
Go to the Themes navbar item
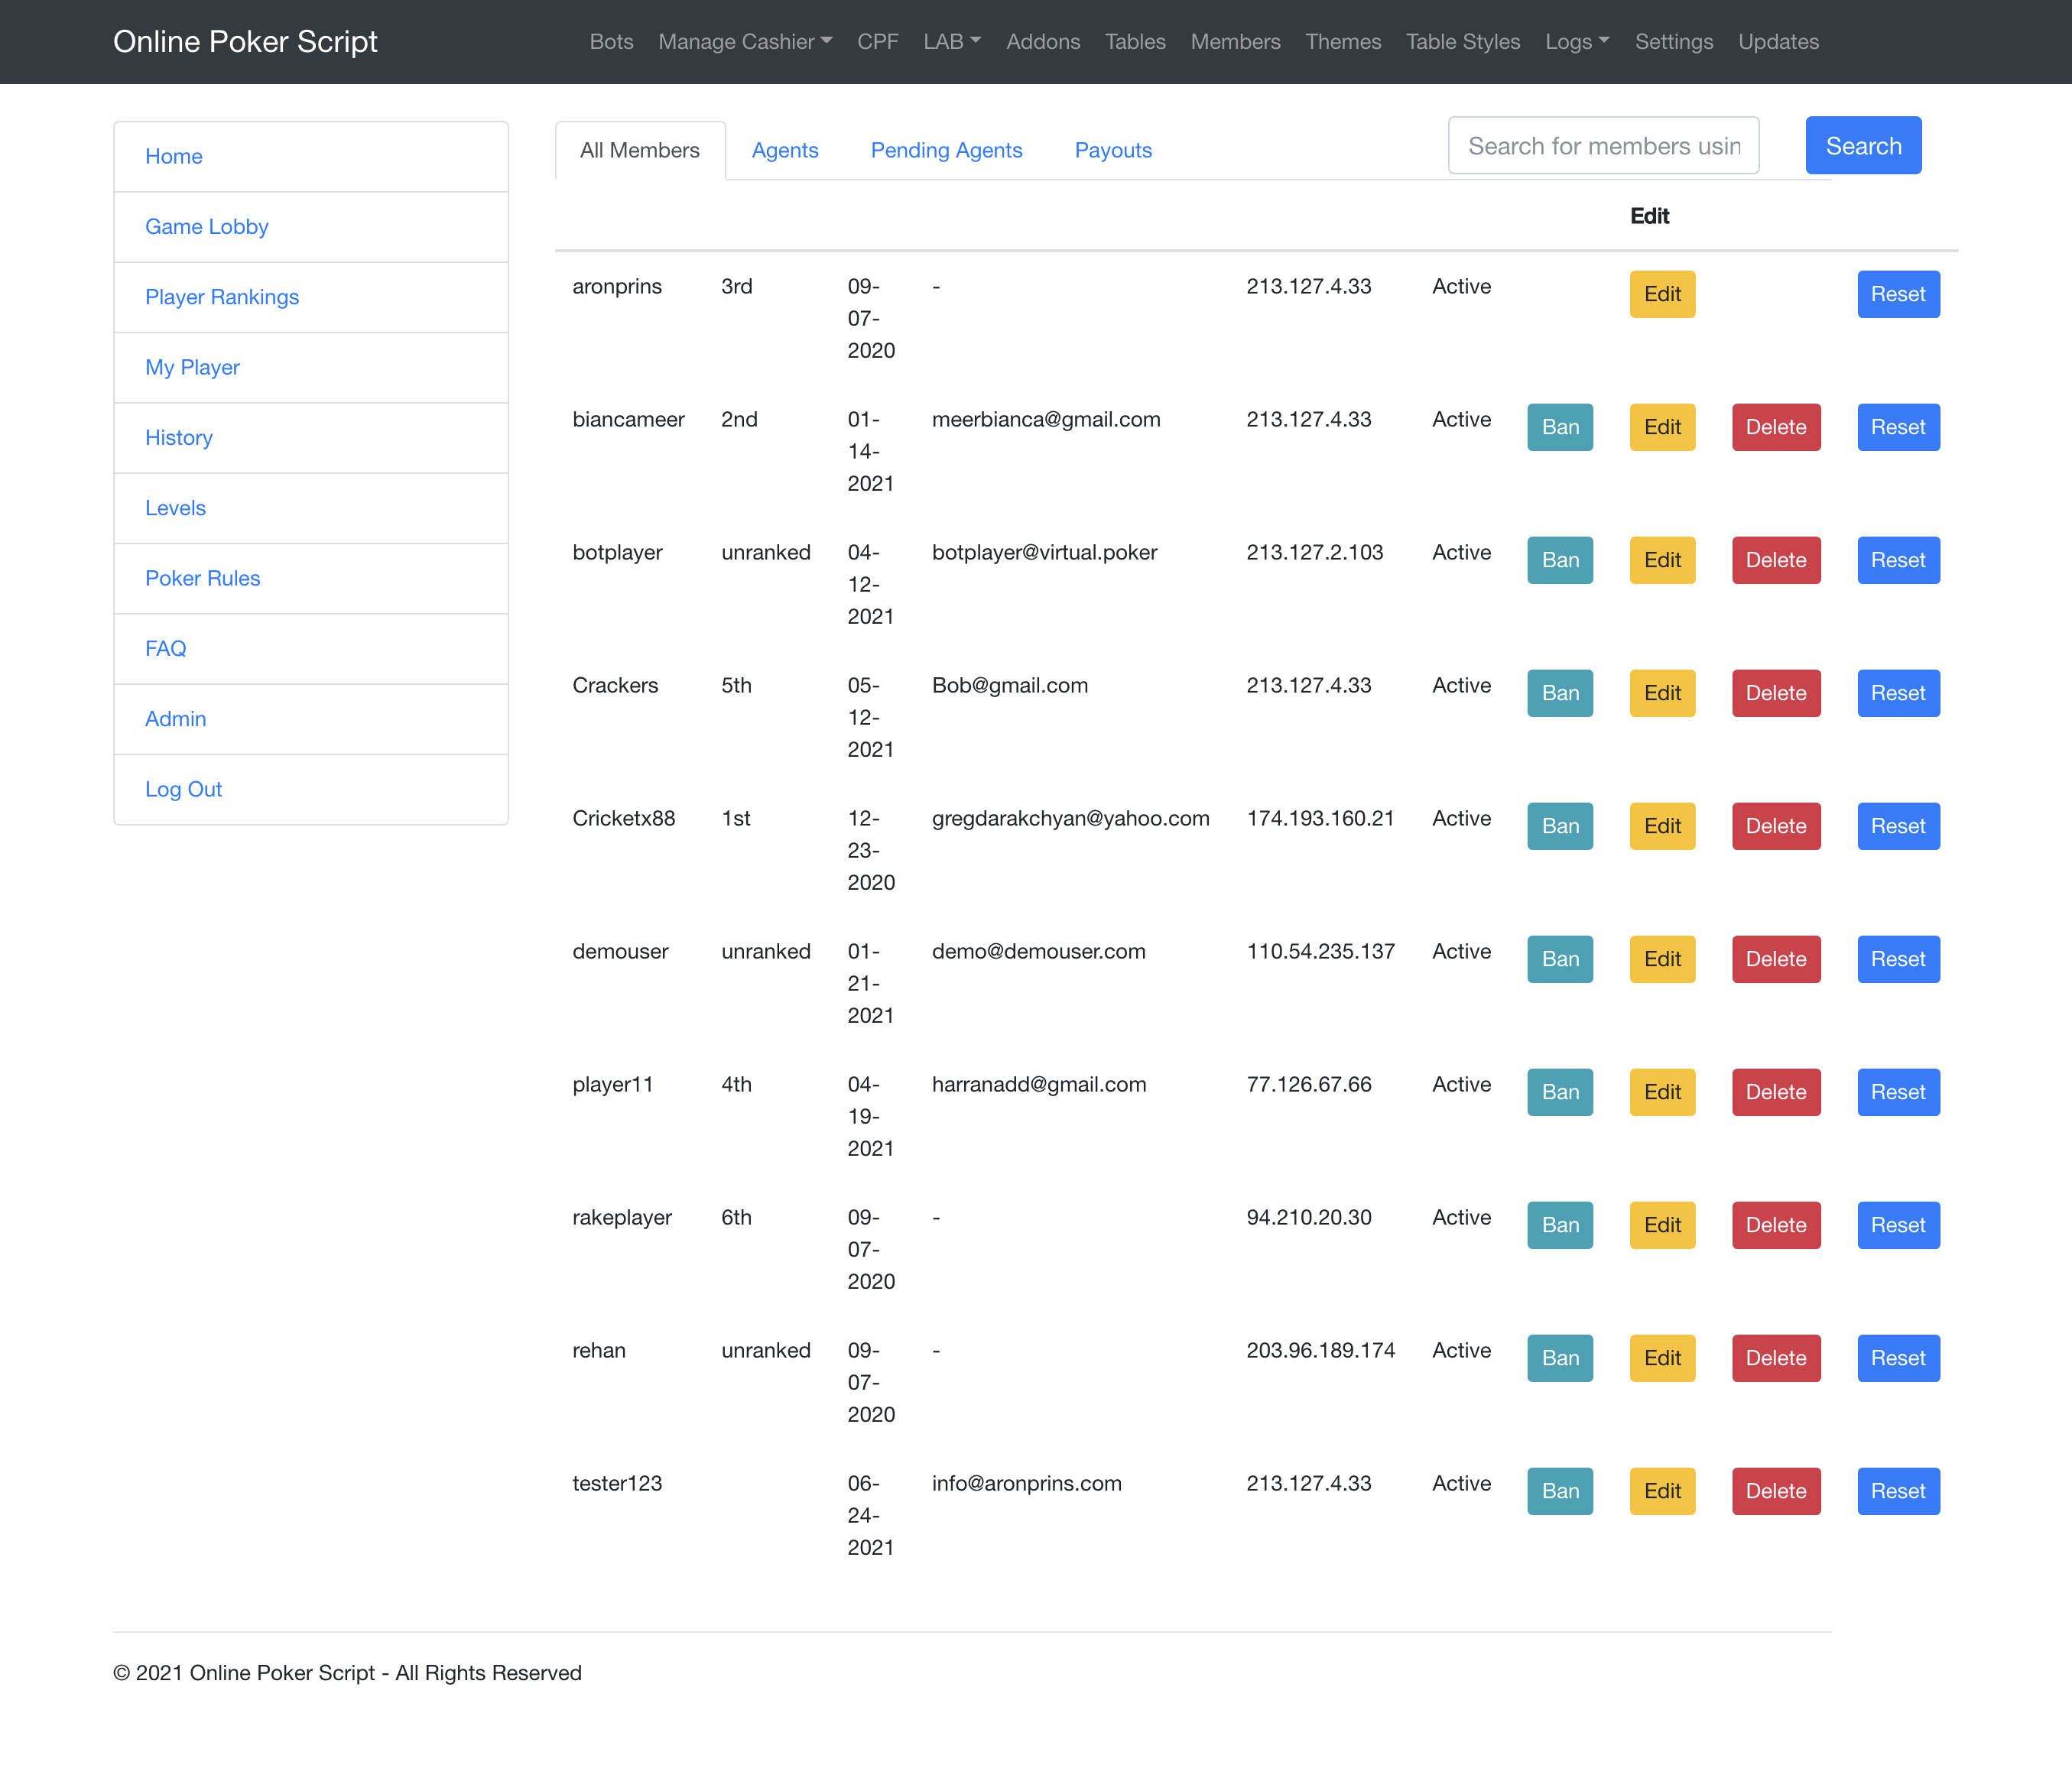[1343, 42]
